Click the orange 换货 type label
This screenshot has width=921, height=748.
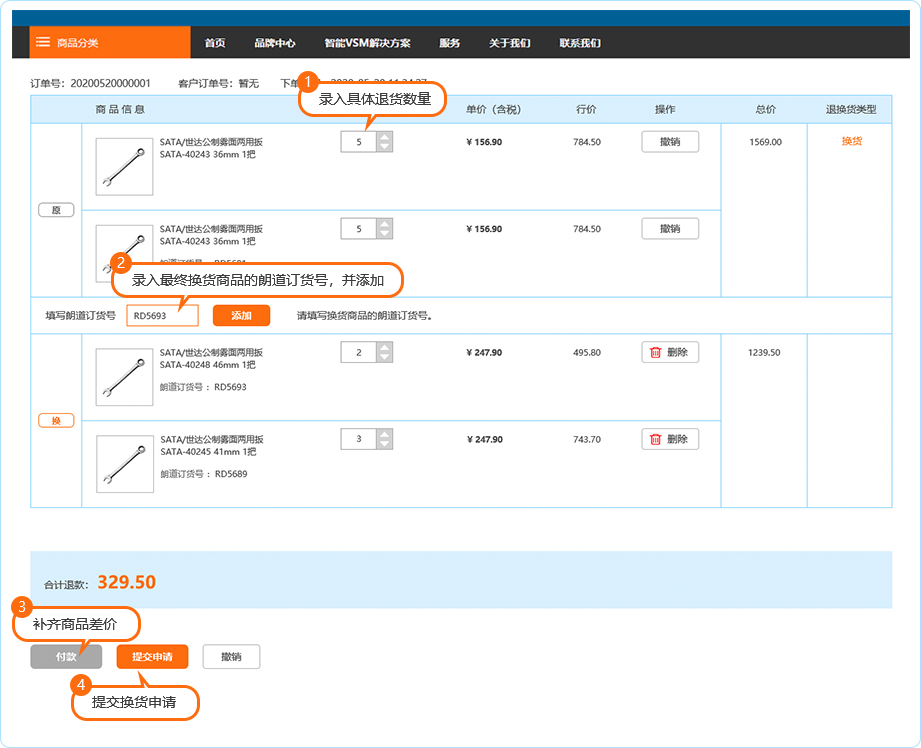click(x=851, y=142)
